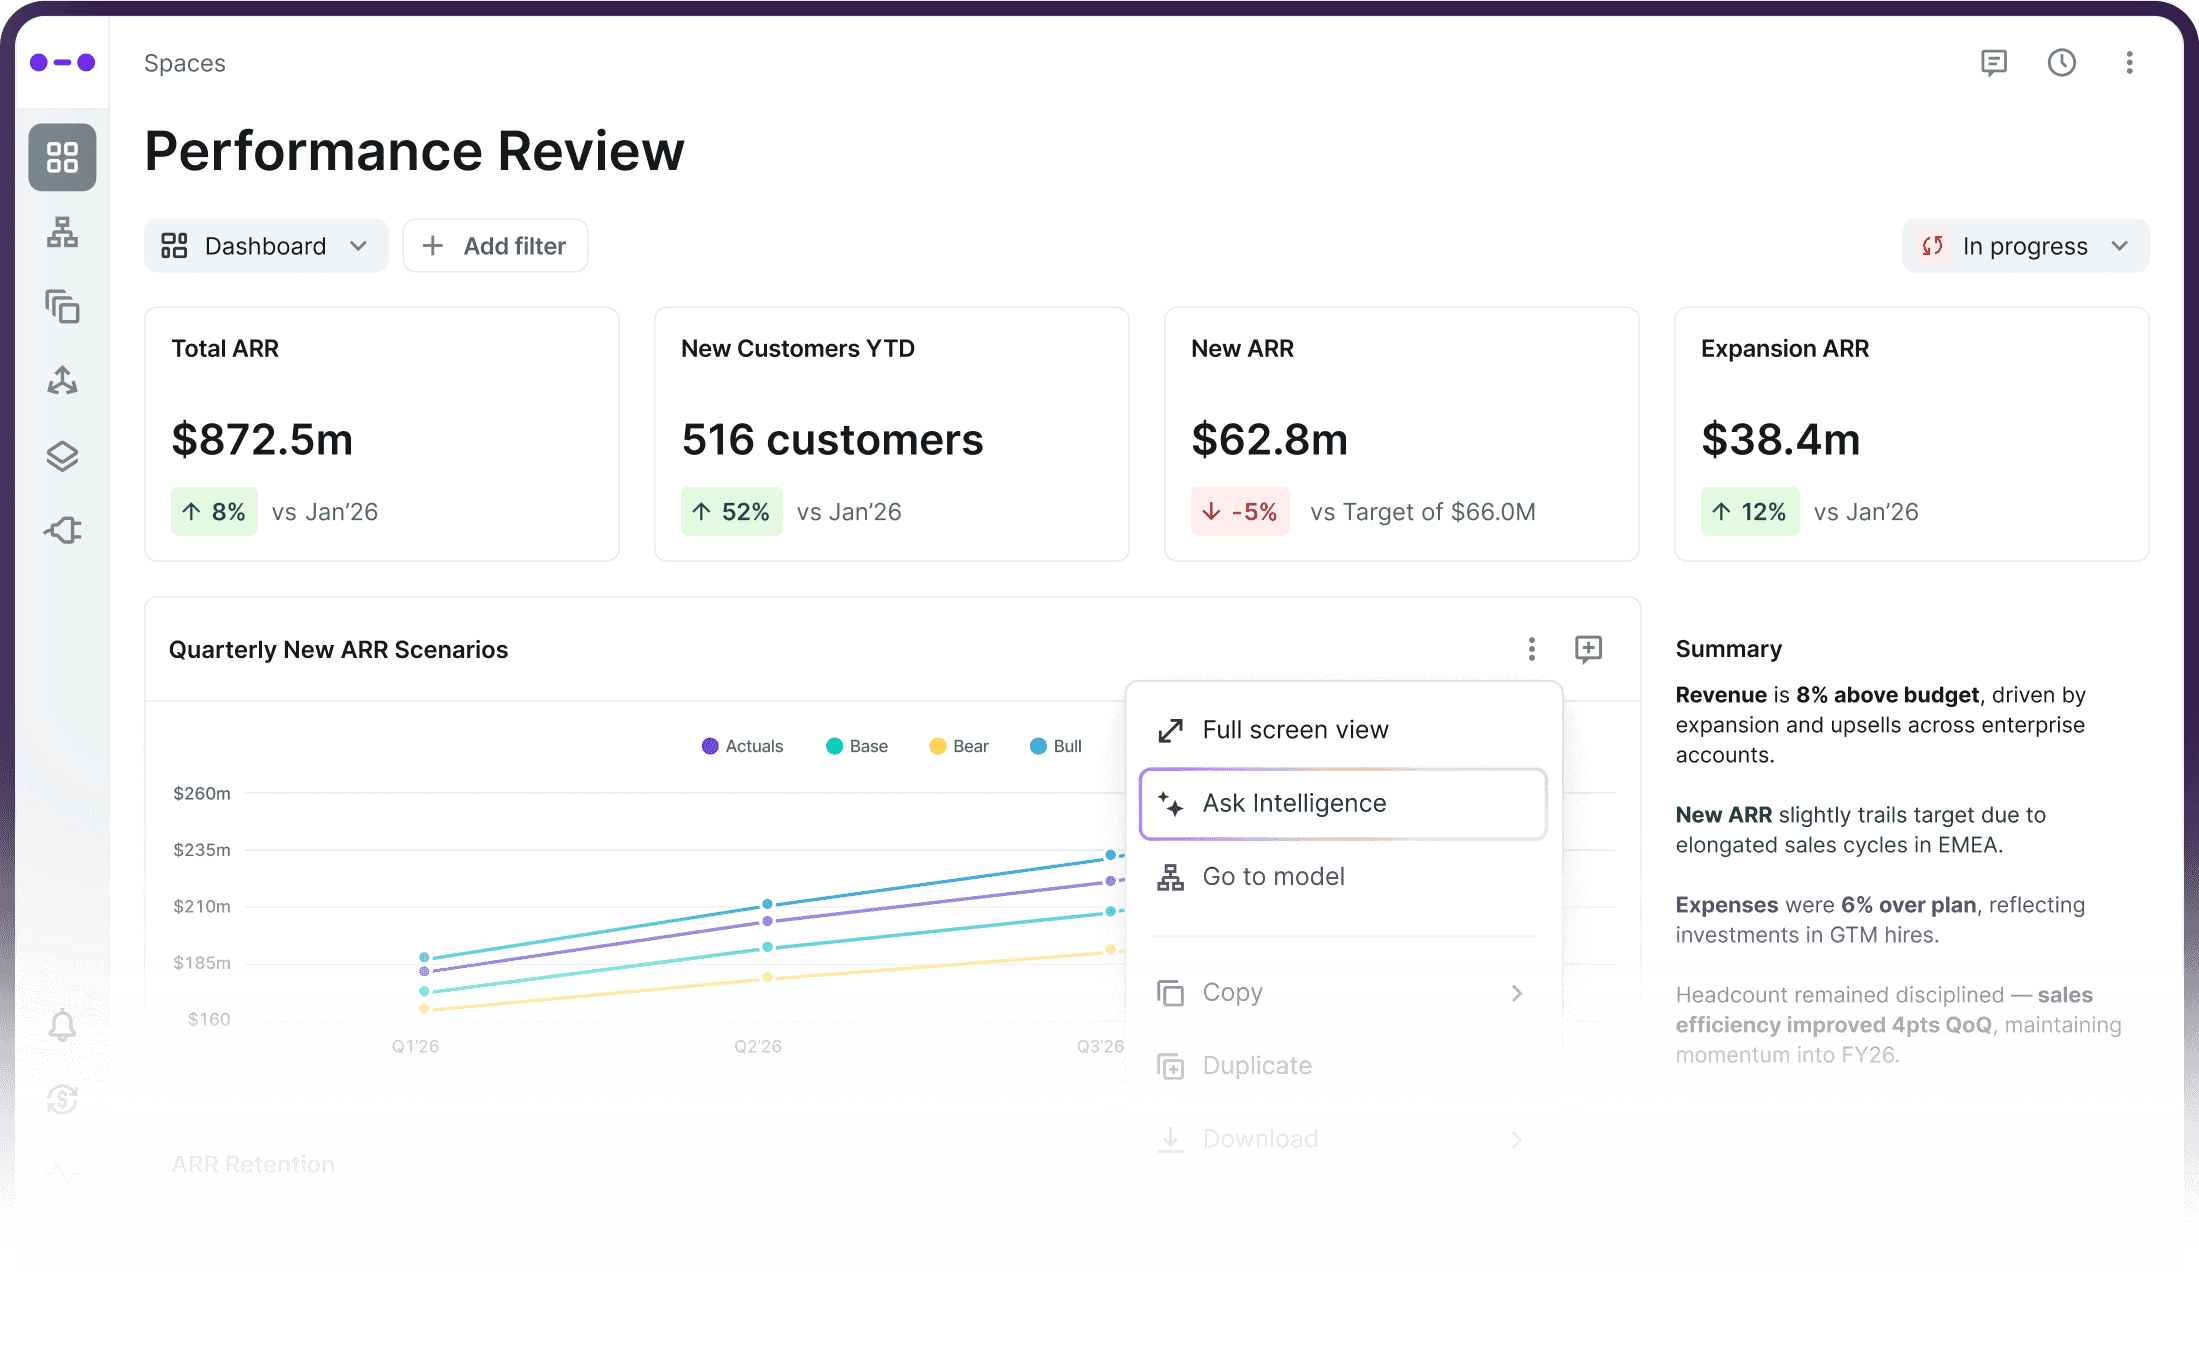This screenshot has width=2199, height=1362.
Task: Expand the Dashboard view dropdown
Action: pyautogui.click(x=266, y=246)
